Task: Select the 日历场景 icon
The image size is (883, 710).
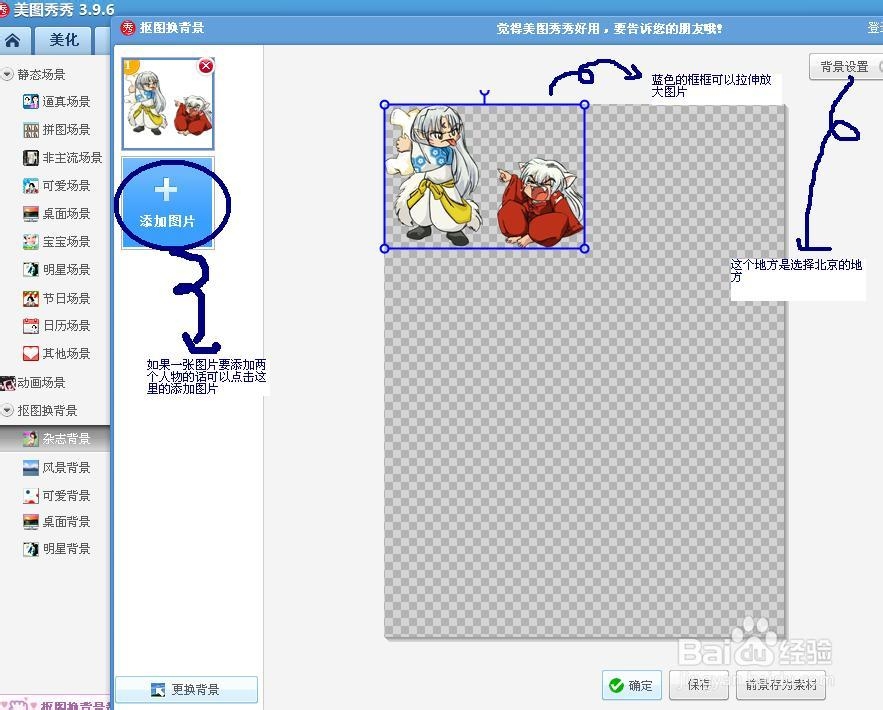Action: pyautogui.click(x=30, y=325)
